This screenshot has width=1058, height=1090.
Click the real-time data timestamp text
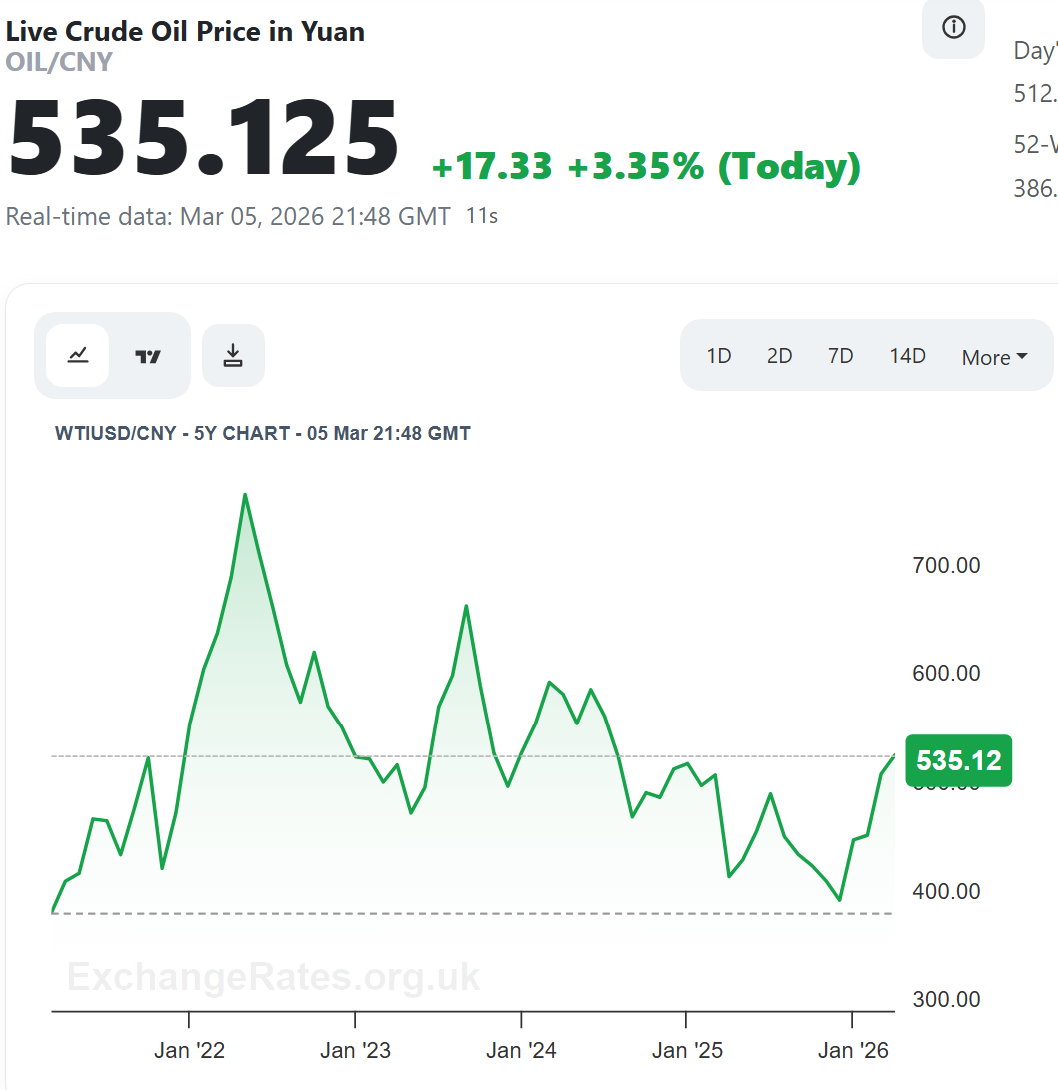pos(228,216)
